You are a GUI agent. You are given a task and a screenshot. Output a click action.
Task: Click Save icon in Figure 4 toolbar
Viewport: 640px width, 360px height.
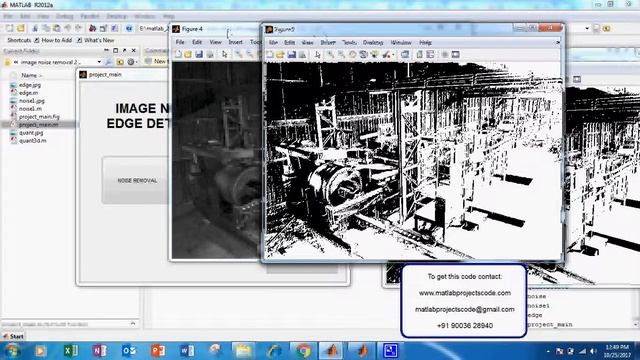click(199, 54)
